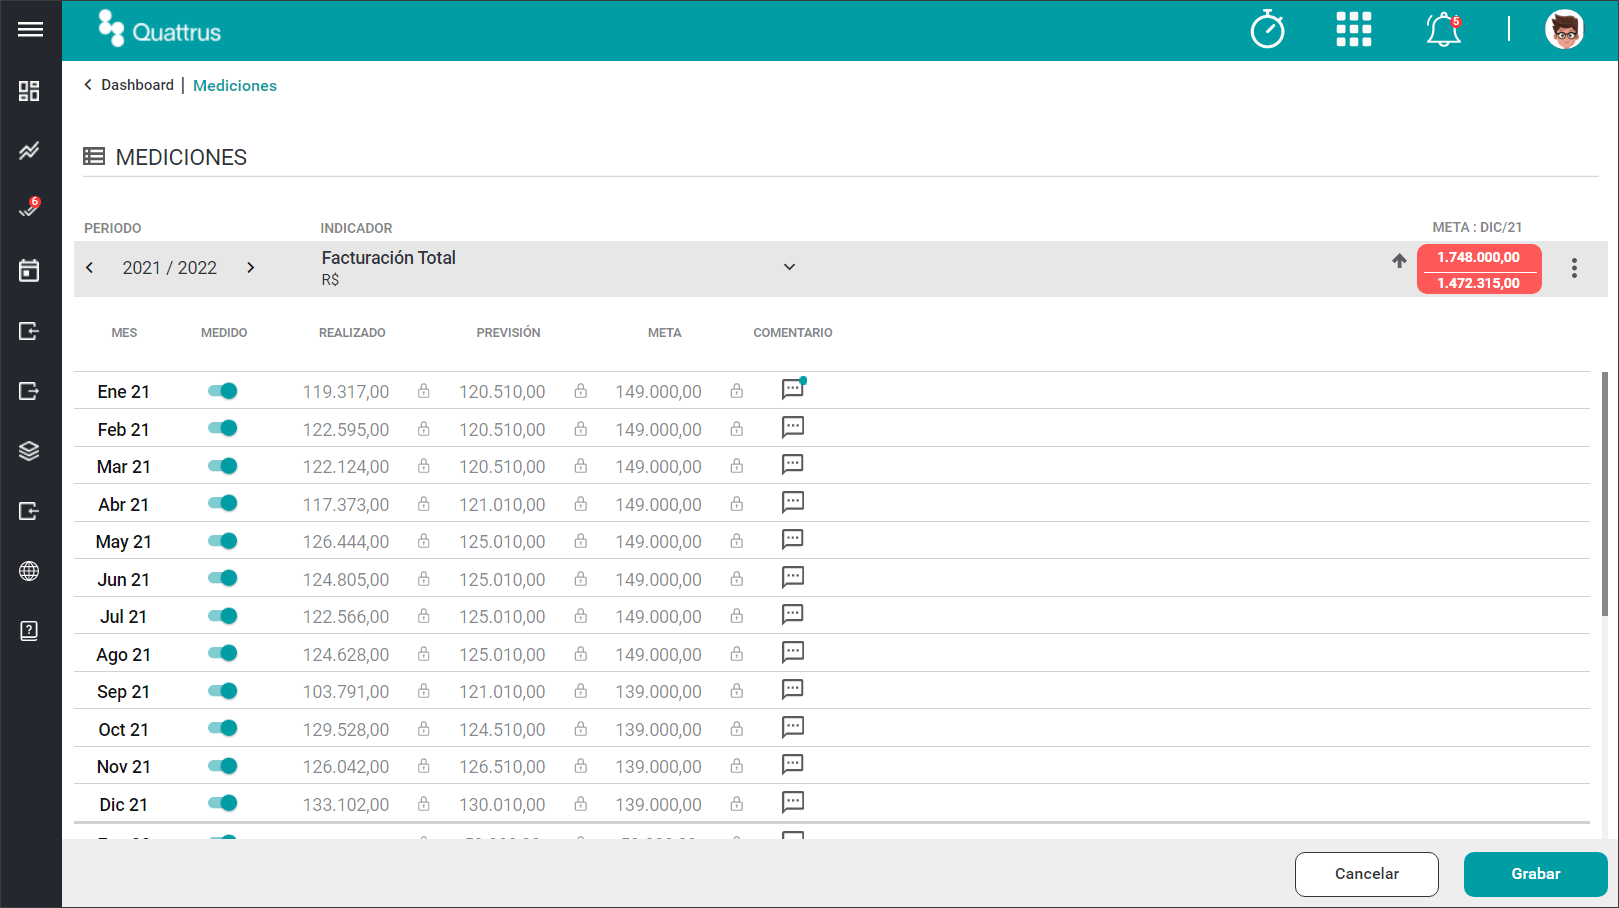Screen dimensions: 1619x908
Task: Click Dic 21 realizado value 133.102,00
Action: pos(346,805)
